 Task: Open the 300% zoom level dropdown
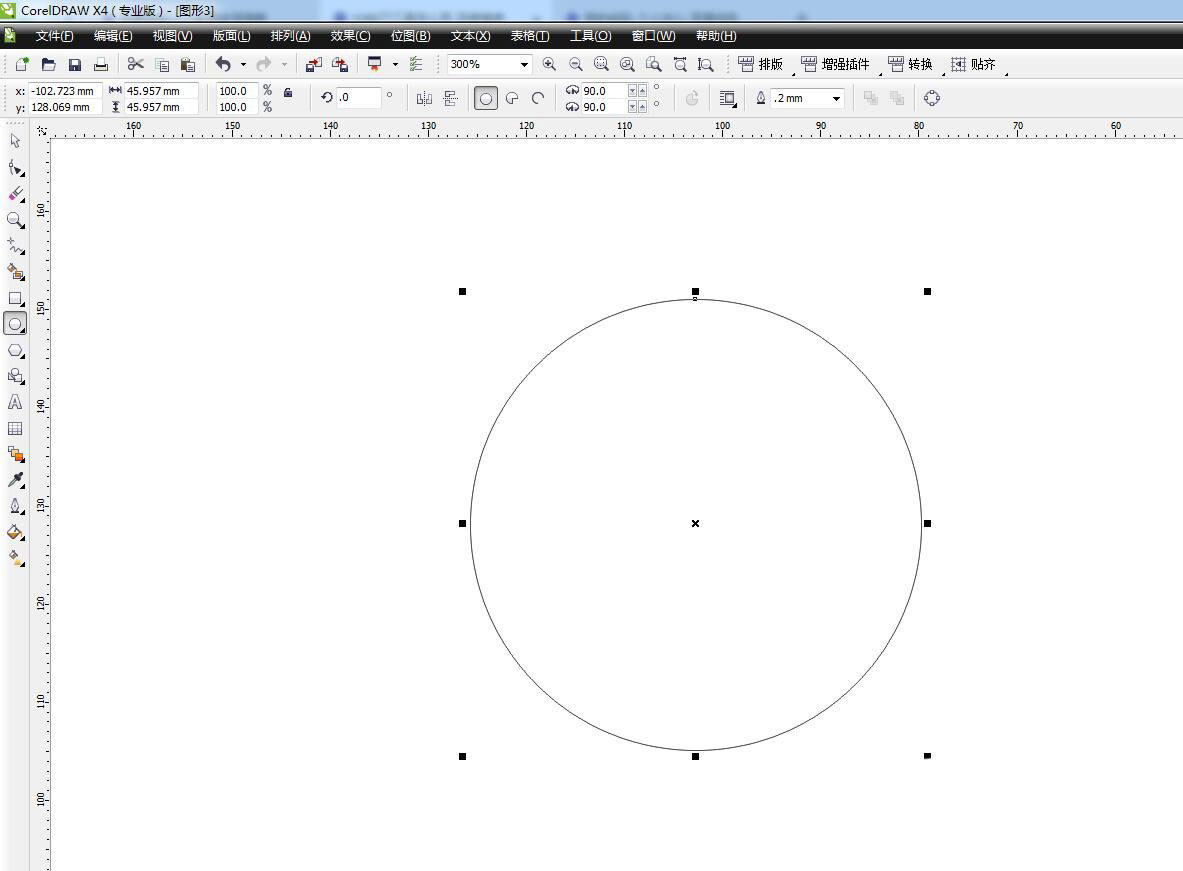coord(523,64)
